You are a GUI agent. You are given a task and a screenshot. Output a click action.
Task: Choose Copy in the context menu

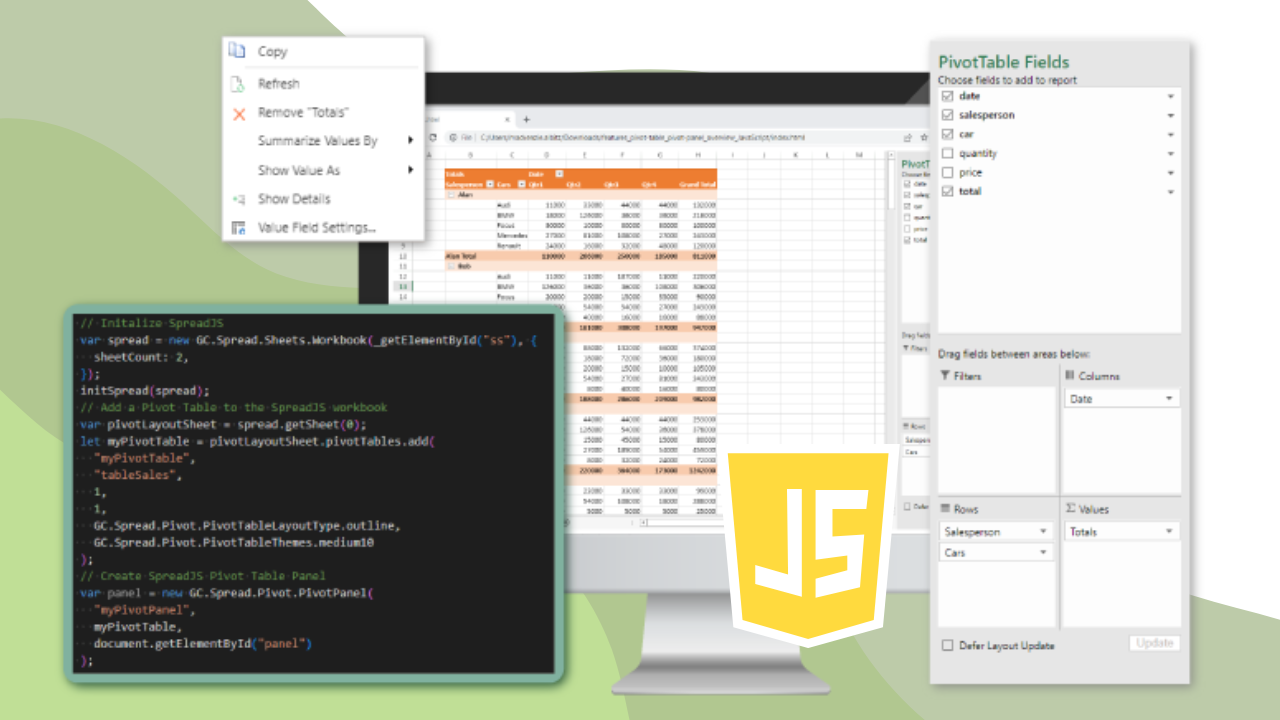[x=272, y=52]
